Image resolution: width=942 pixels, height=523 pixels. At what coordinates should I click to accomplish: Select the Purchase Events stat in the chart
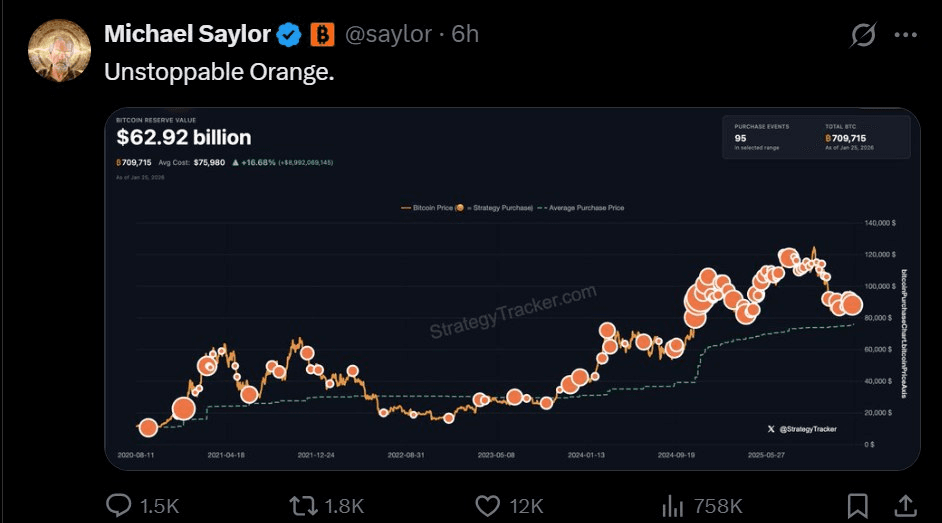(x=762, y=137)
